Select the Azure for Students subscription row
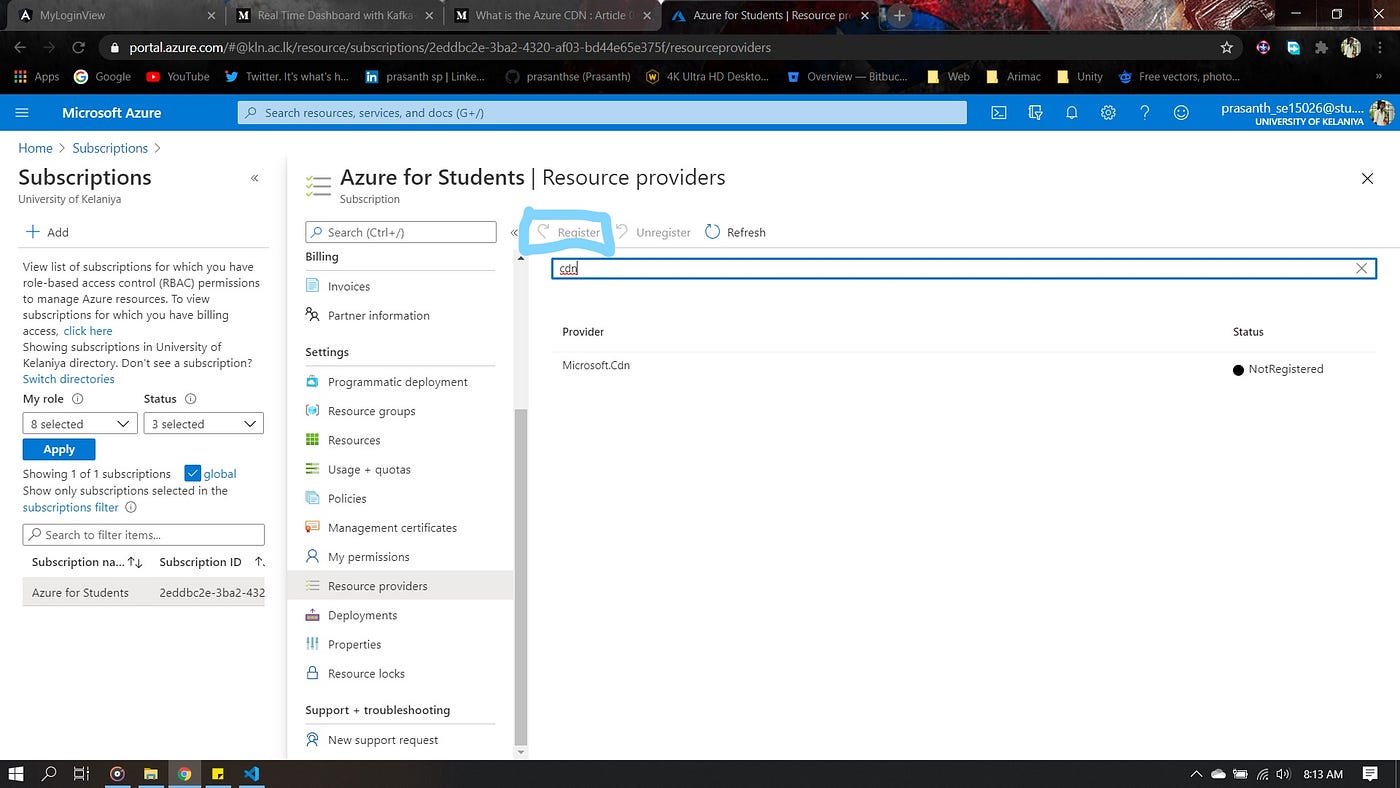The image size is (1400, 788). coord(144,592)
